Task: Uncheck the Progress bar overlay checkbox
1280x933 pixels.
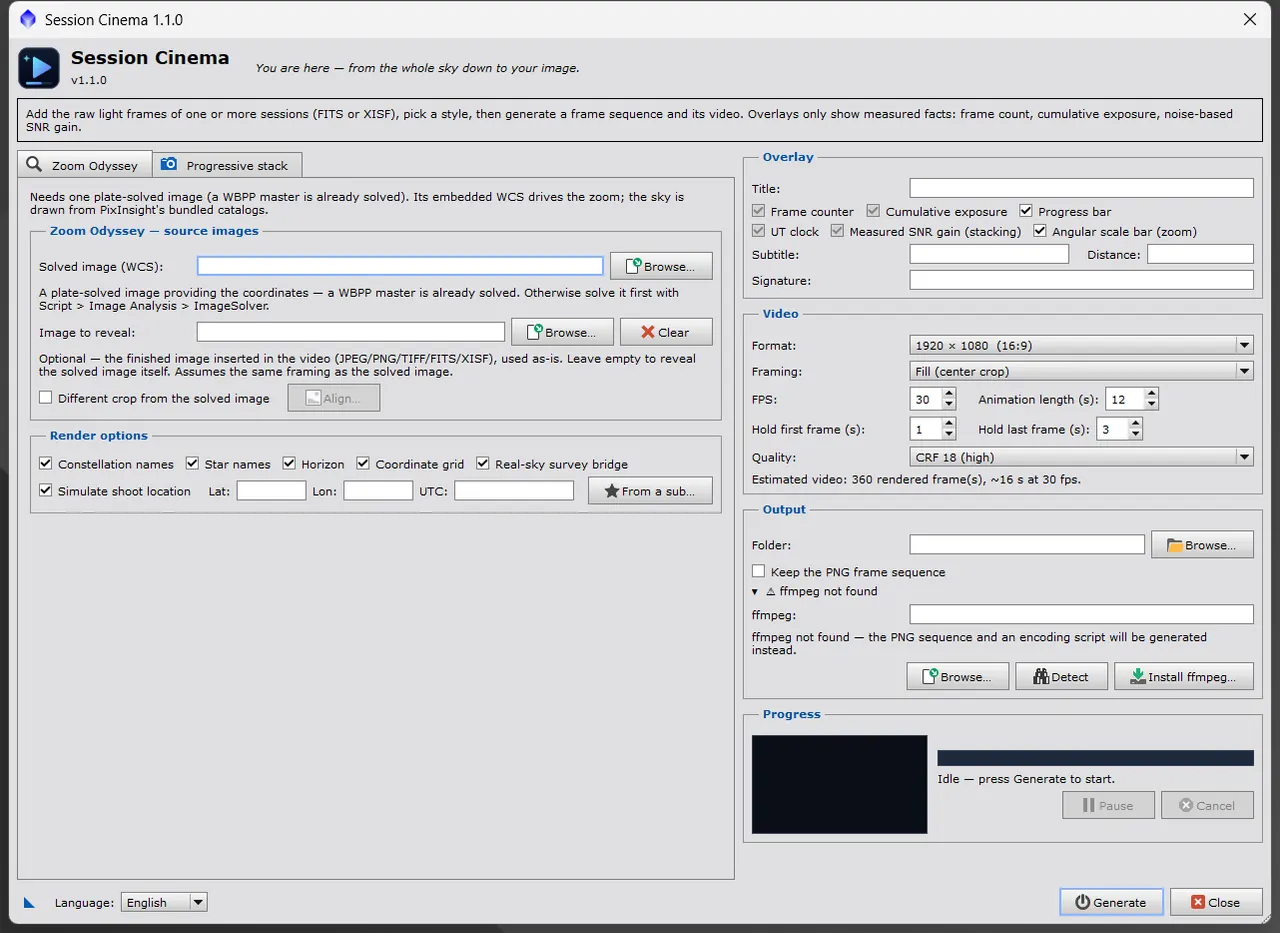Action: click(x=1026, y=211)
